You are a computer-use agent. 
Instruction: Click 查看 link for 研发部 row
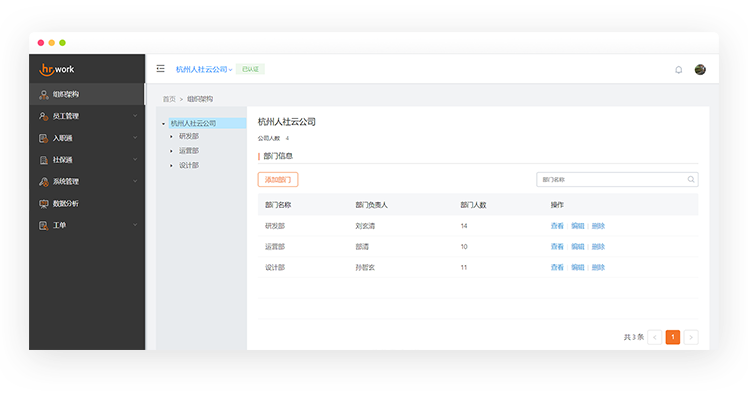click(557, 226)
